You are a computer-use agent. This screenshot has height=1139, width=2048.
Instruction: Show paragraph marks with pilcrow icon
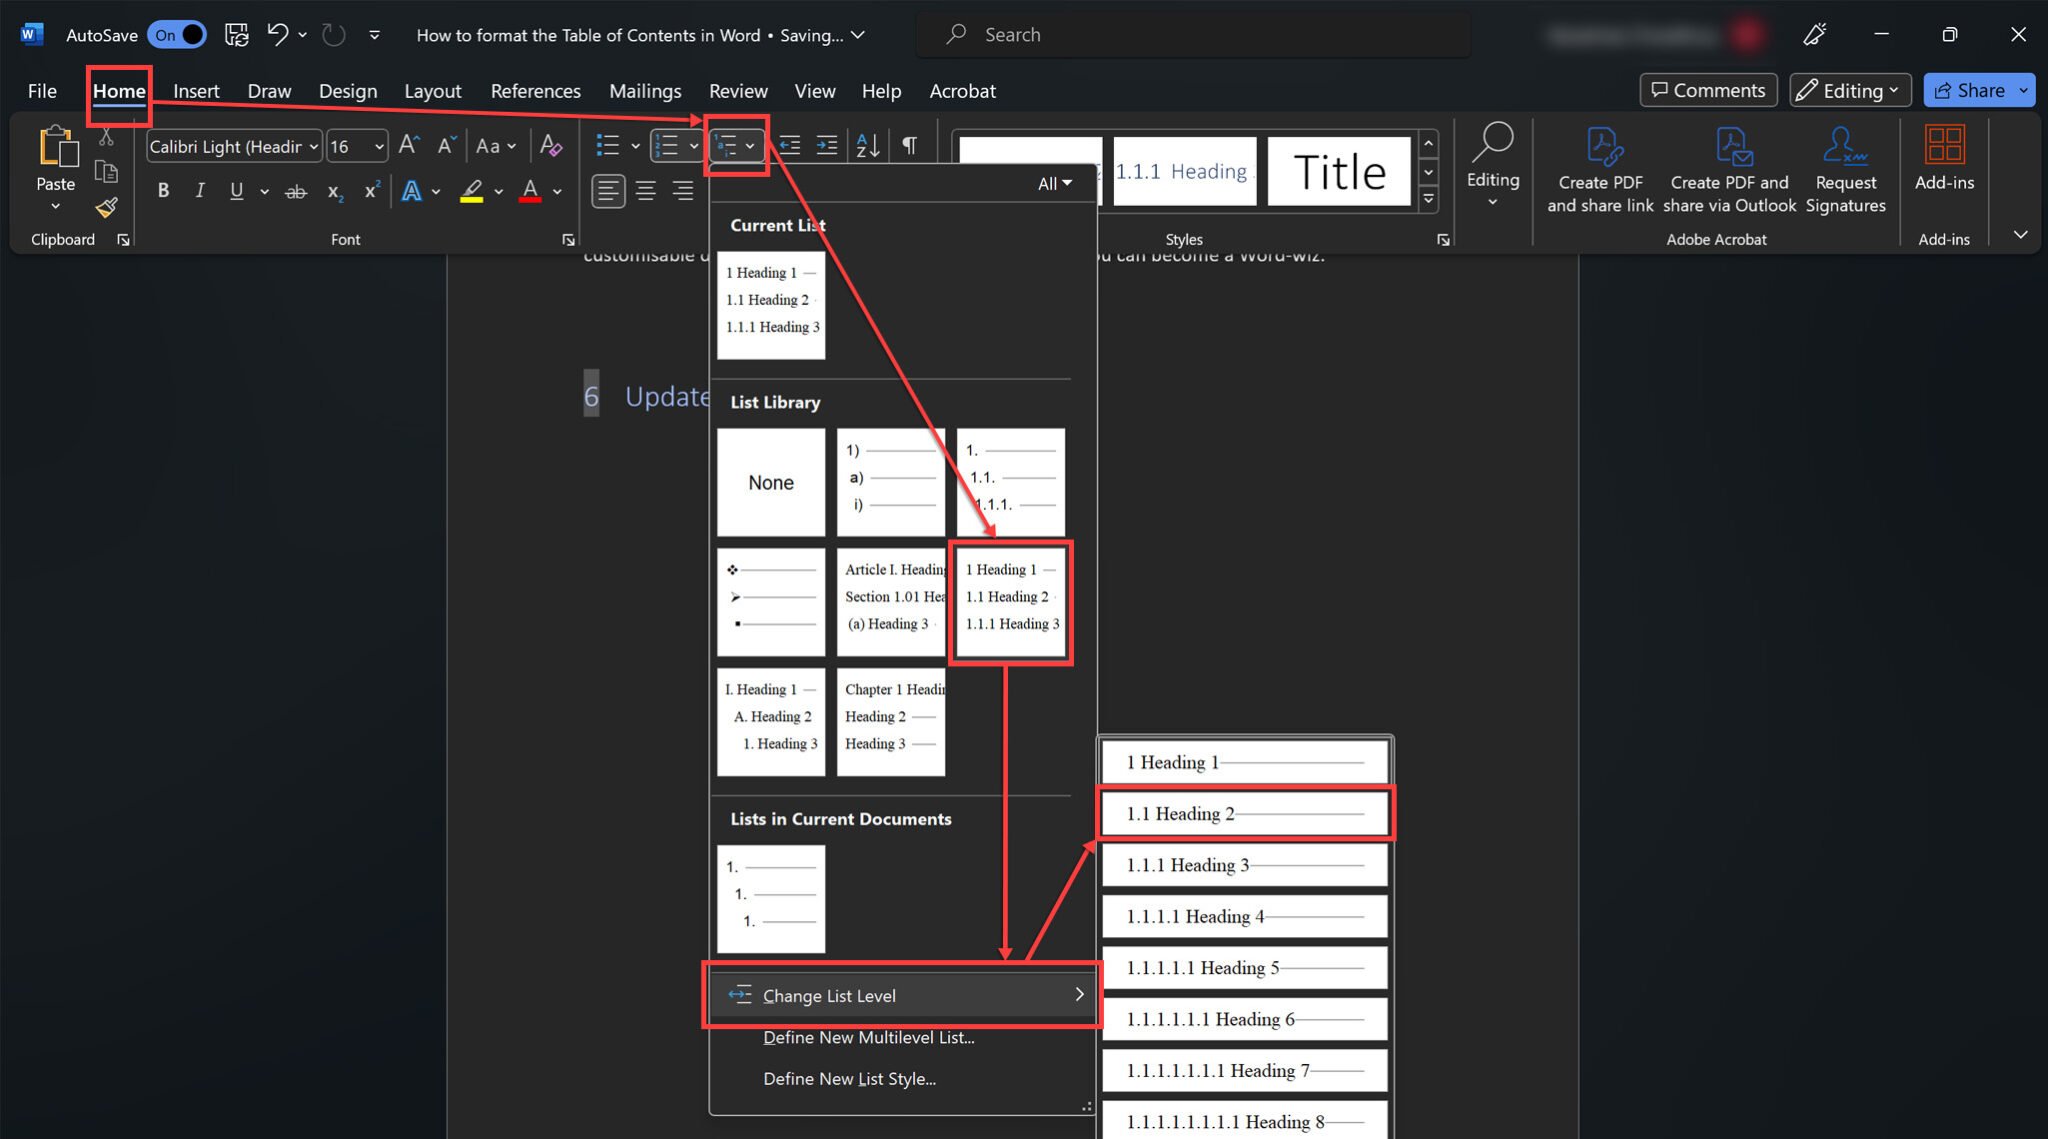pyautogui.click(x=909, y=146)
